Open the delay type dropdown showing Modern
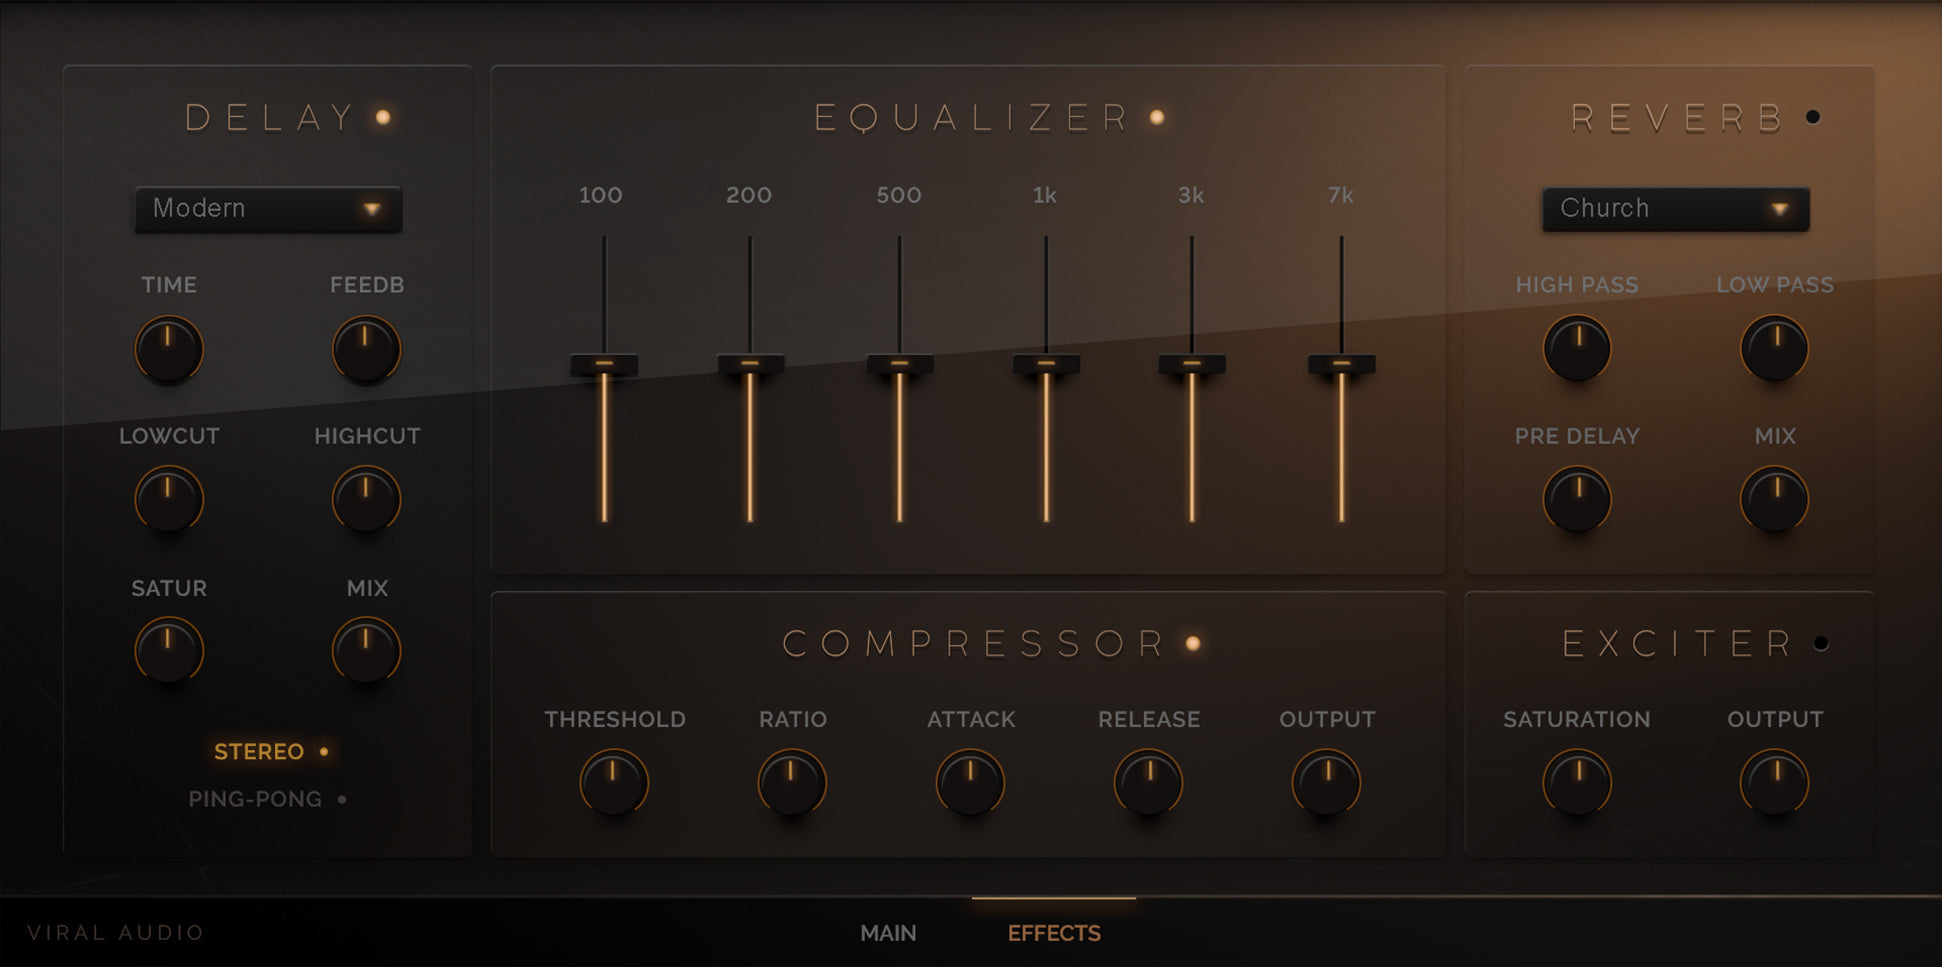Viewport: 1942px width, 967px height. 267,209
